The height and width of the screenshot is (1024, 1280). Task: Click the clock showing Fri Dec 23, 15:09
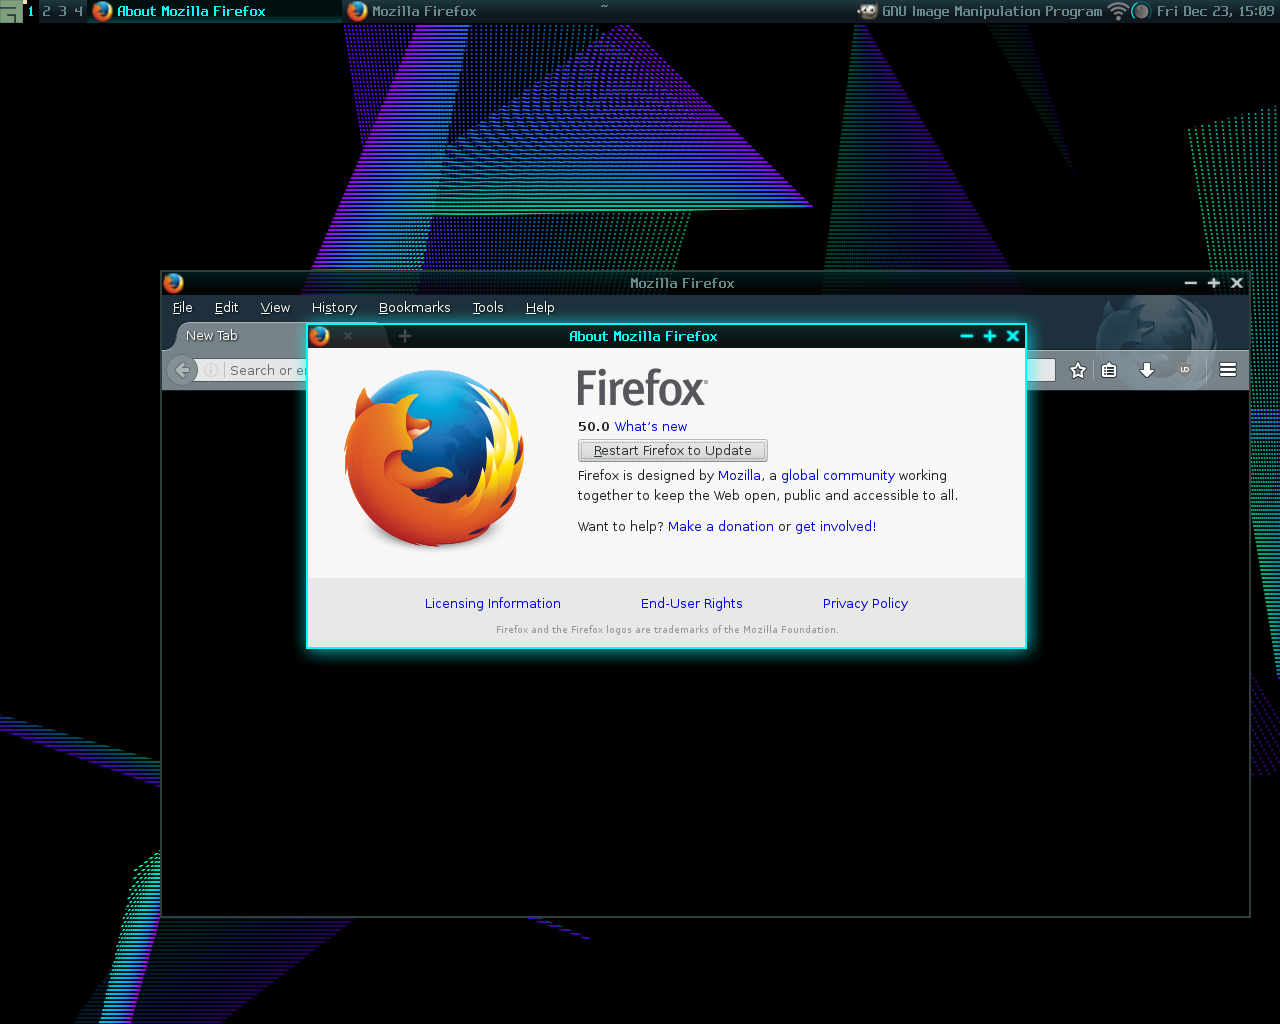pos(1215,11)
